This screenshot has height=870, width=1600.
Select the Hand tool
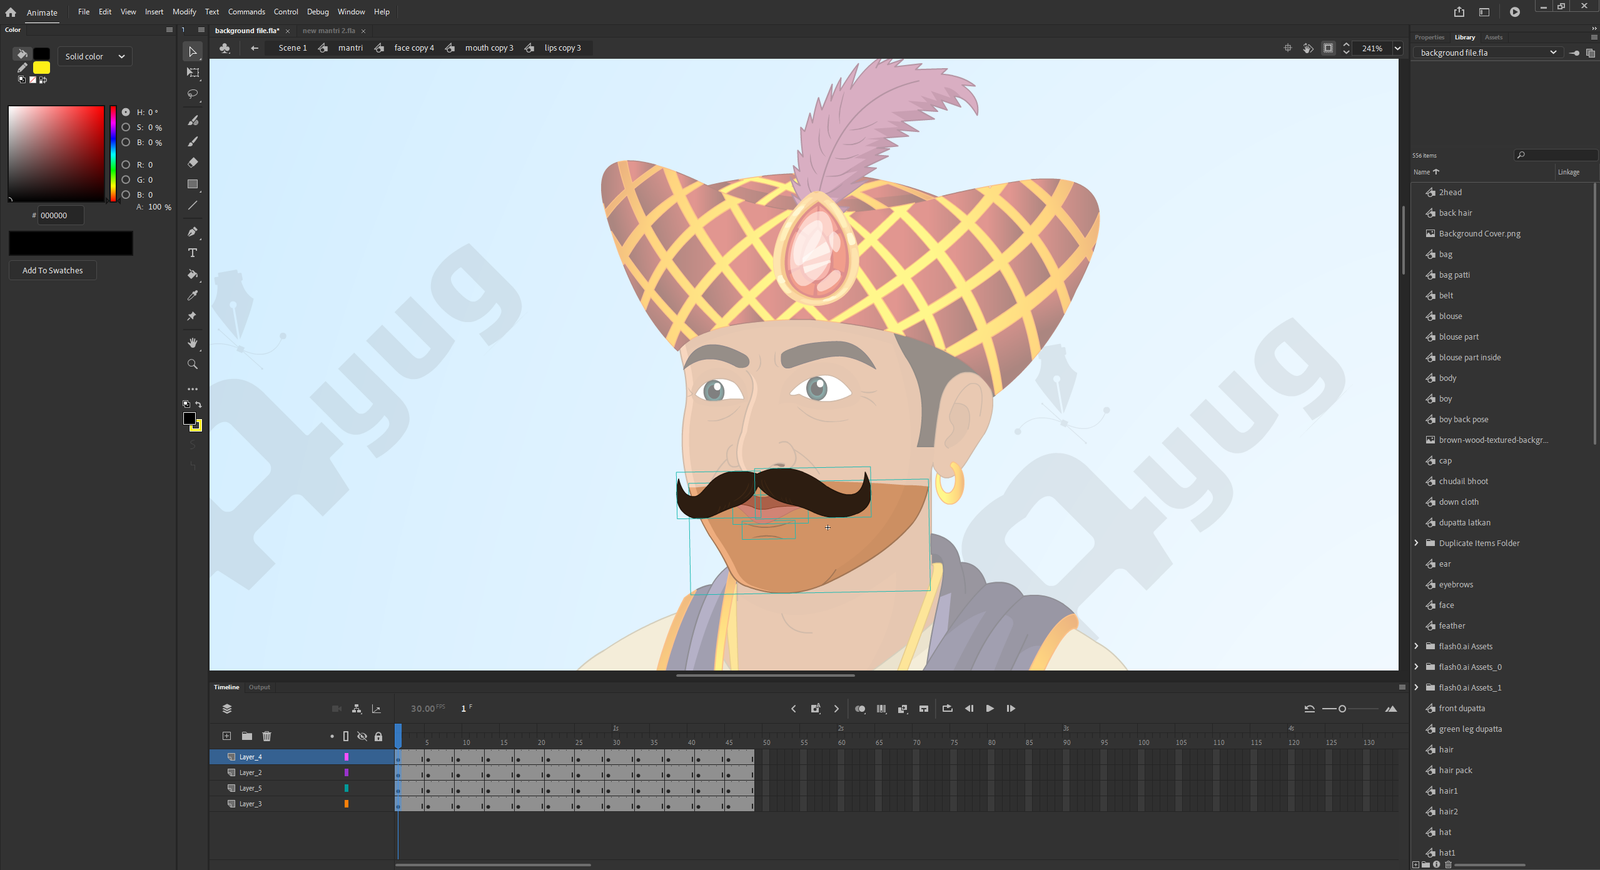point(193,343)
